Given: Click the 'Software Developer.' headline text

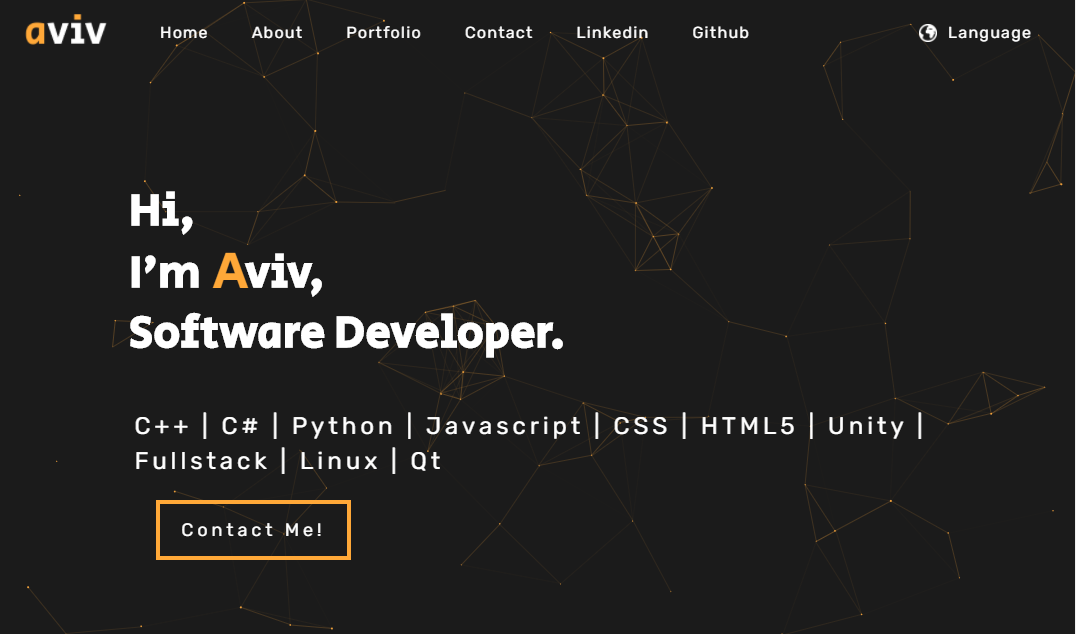Looking at the screenshot, I should [347, 332].
